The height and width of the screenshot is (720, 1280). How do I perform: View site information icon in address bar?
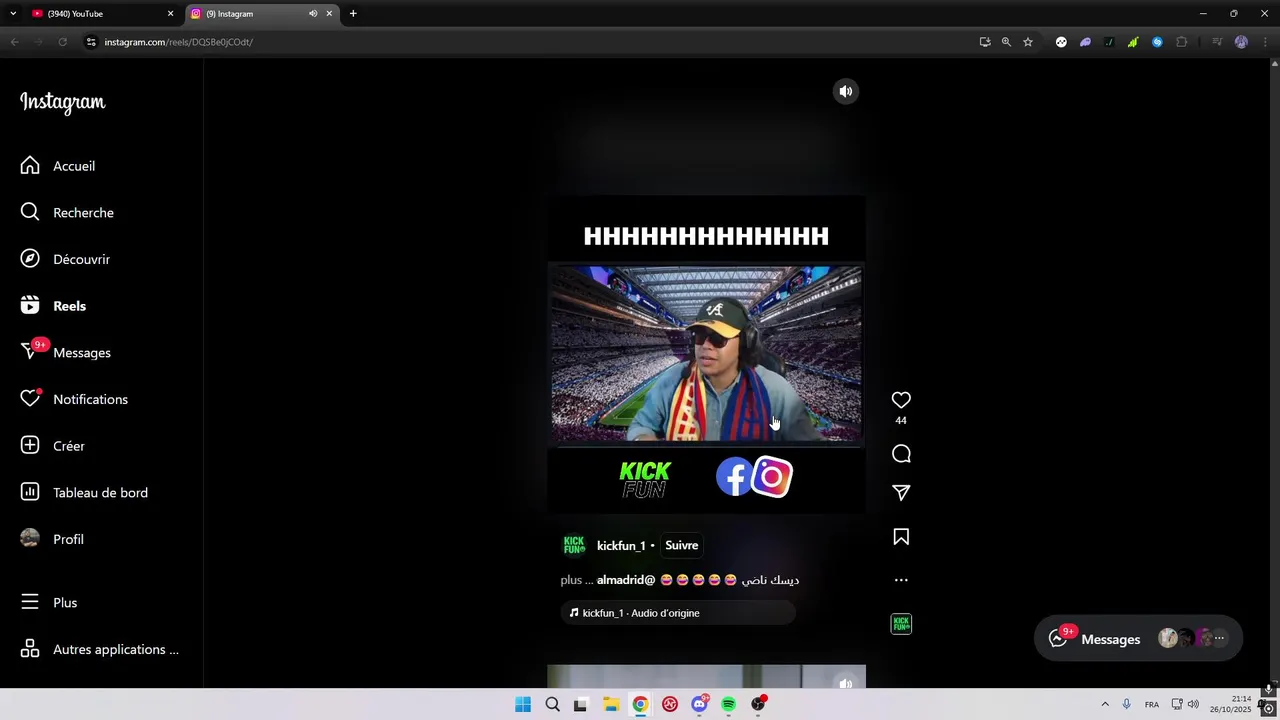(x=91, y=42)
